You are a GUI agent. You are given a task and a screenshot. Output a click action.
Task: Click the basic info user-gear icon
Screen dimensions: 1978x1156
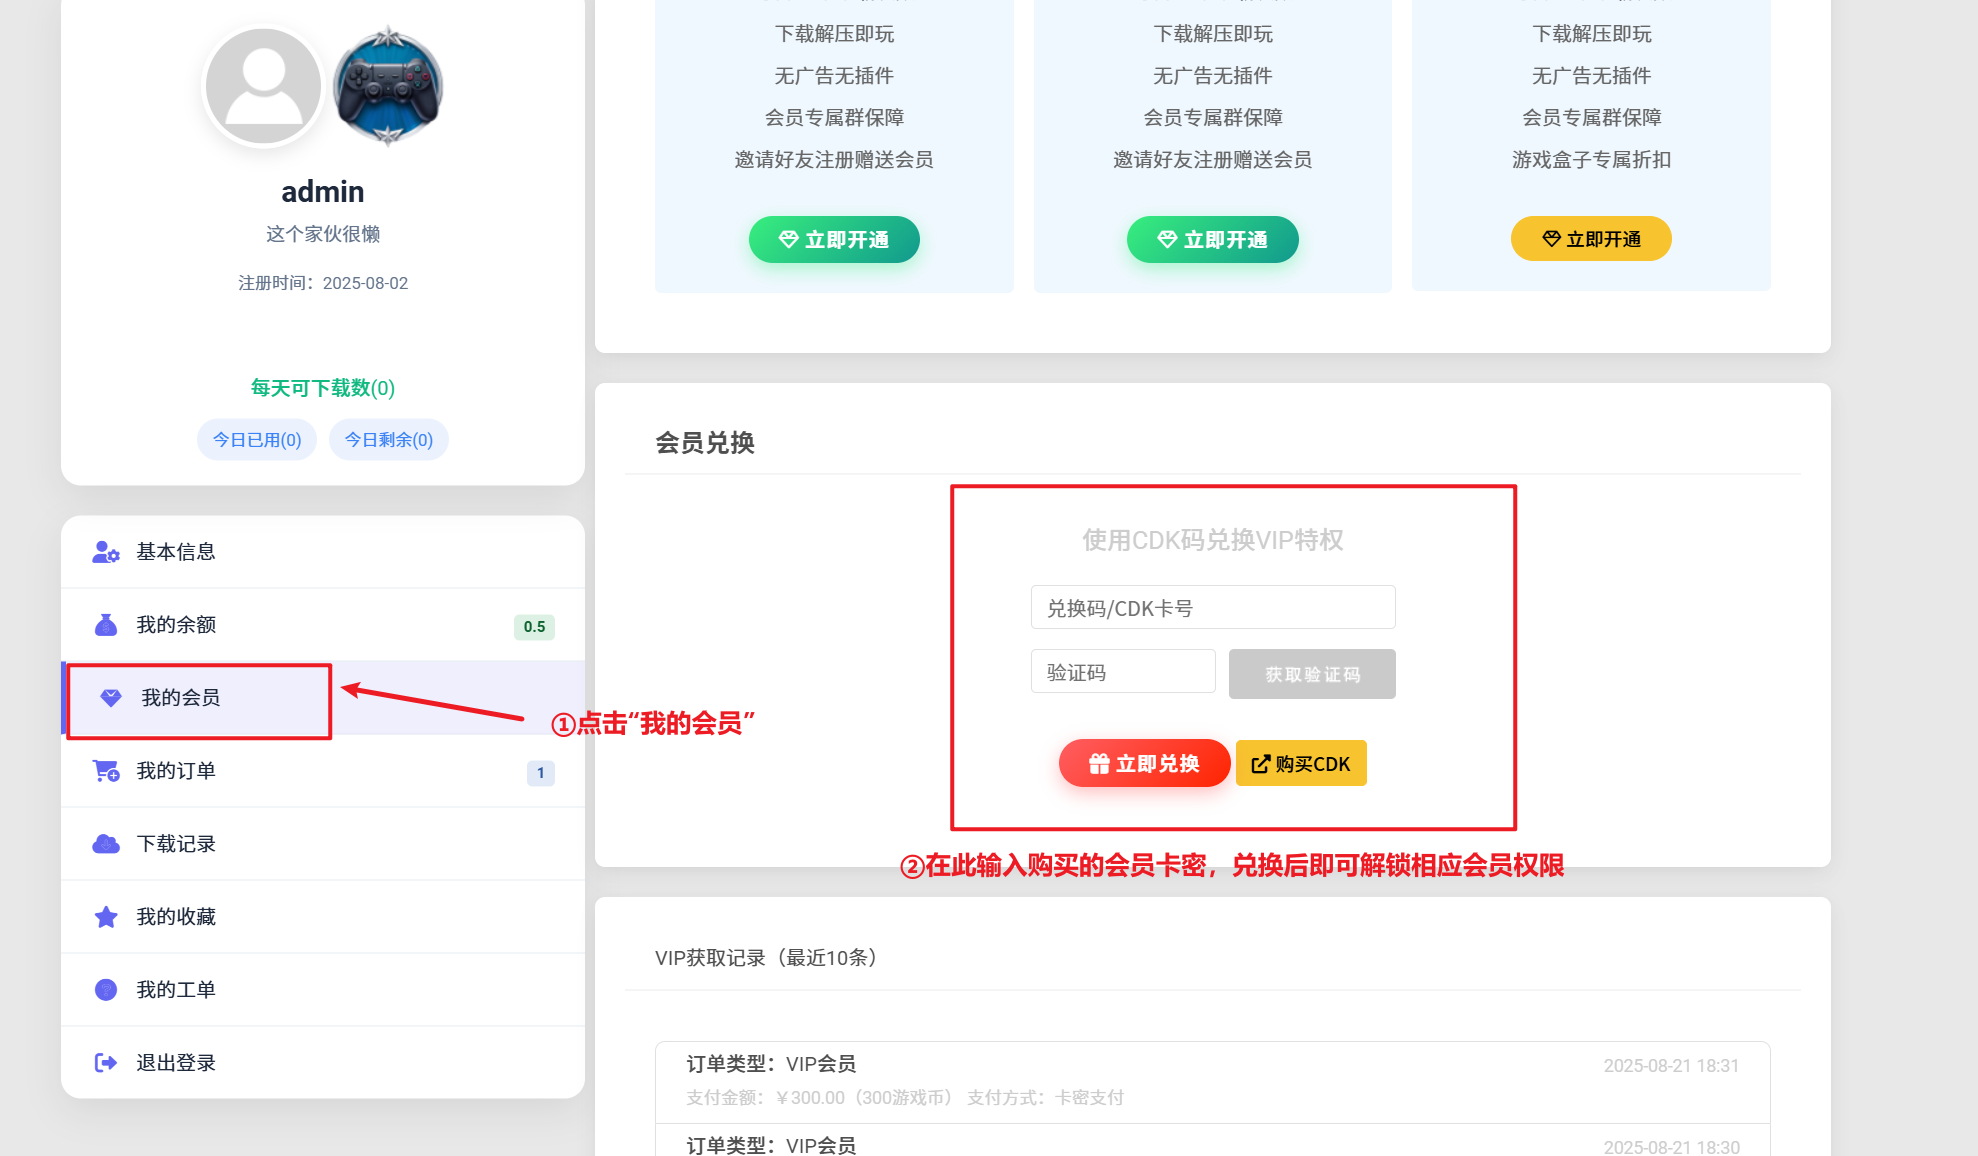point(106,552)
